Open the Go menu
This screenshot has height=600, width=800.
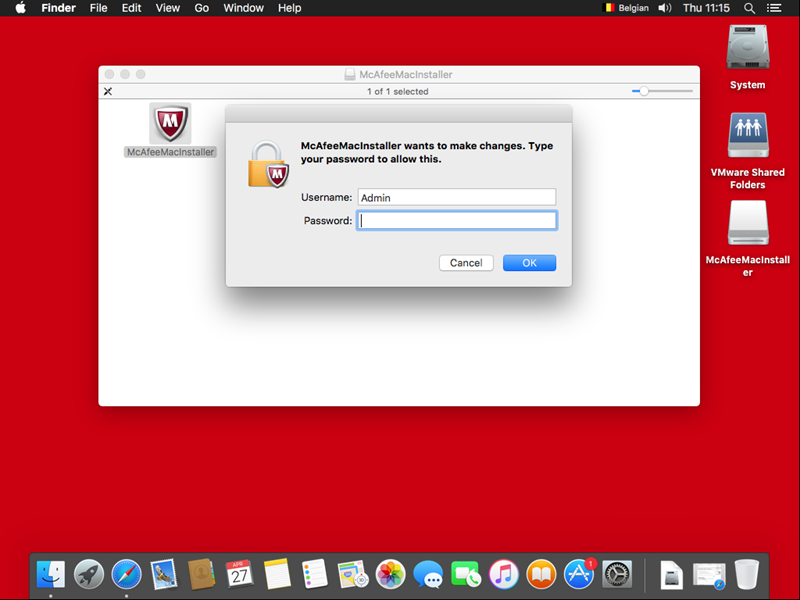202,8
